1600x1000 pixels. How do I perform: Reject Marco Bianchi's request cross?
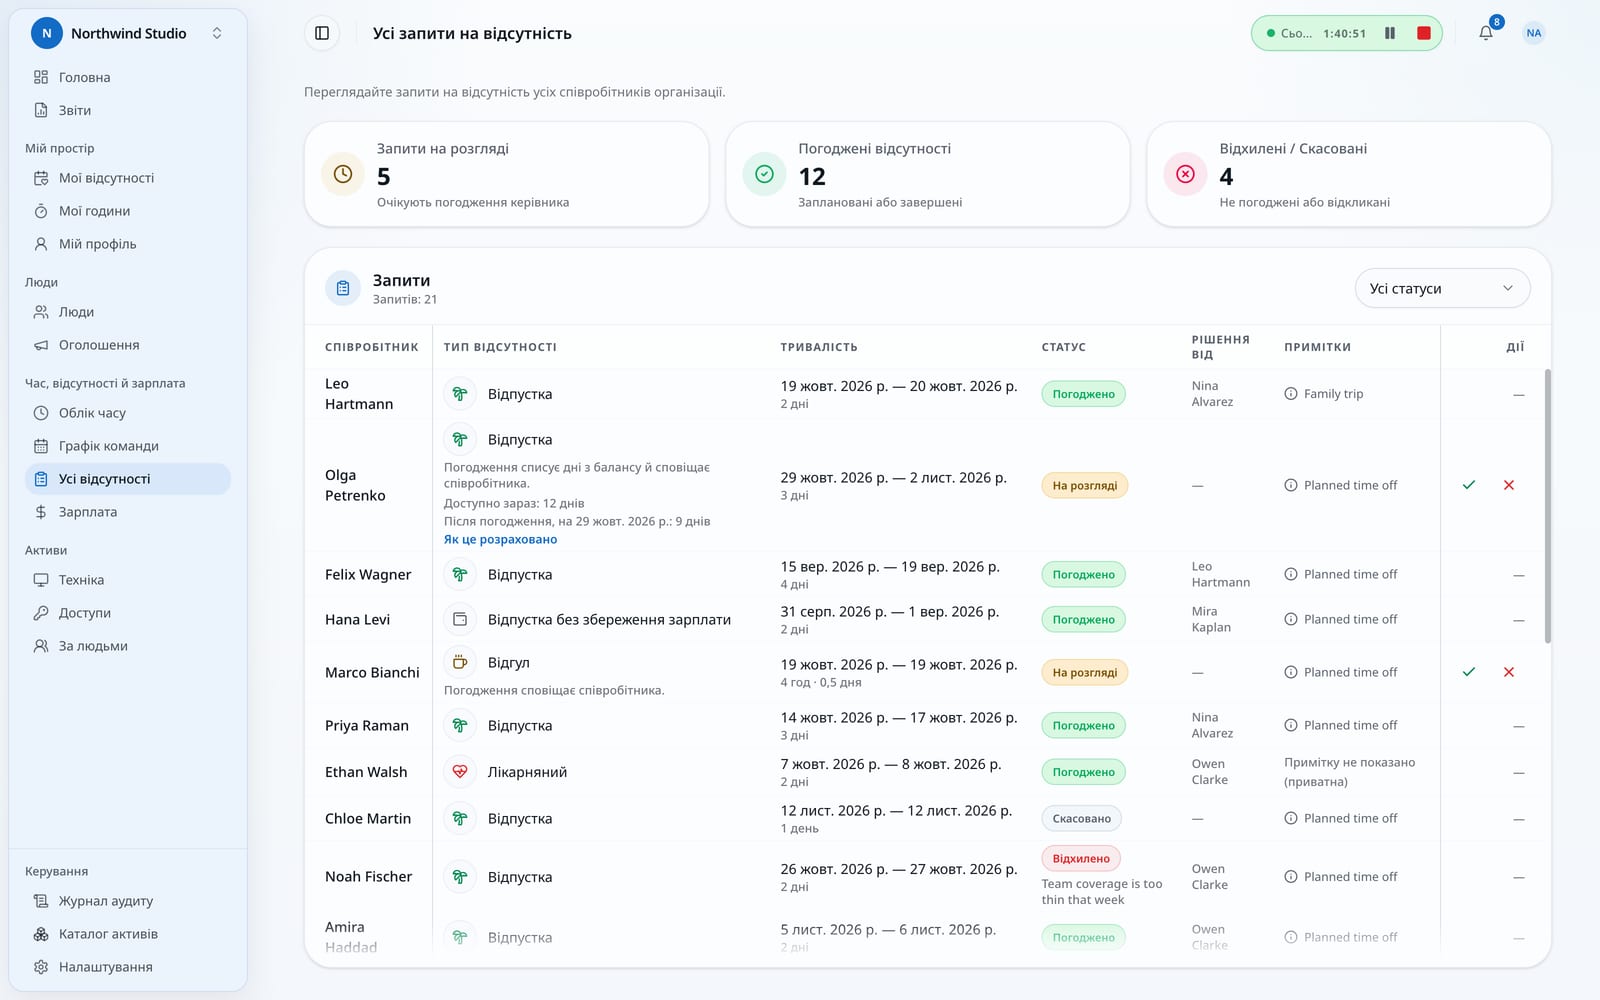[x=1509, y=672]
